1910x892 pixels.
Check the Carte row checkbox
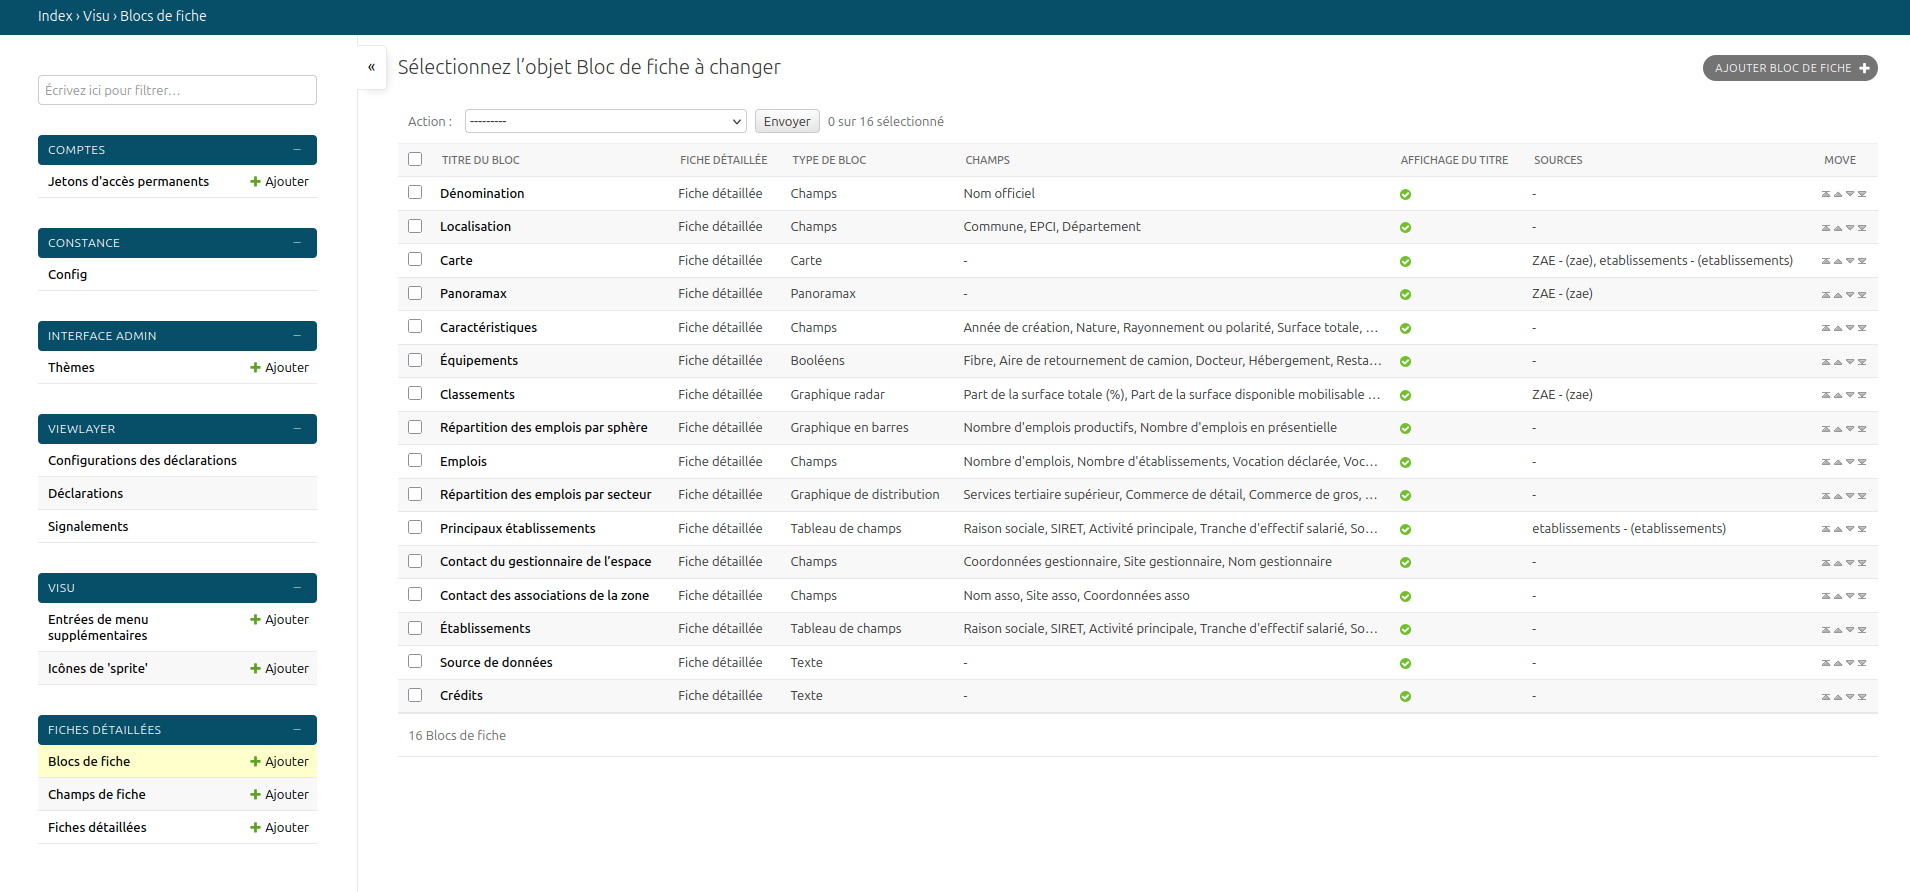415,260
